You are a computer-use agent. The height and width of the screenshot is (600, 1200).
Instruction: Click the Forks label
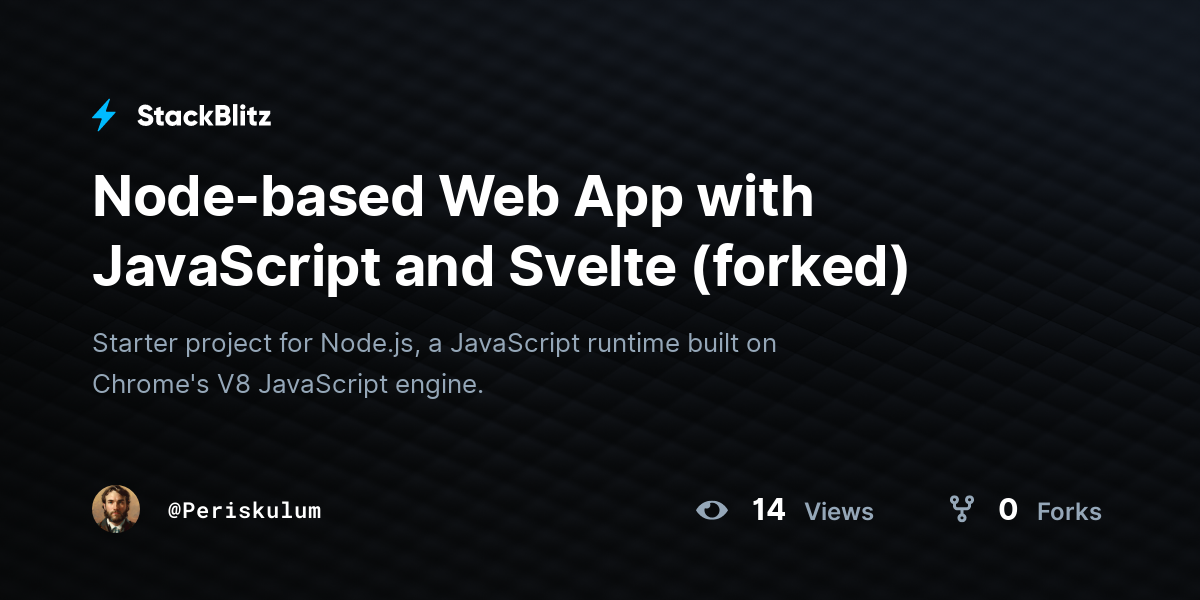pyautogui.click(x=1069, y=512)
